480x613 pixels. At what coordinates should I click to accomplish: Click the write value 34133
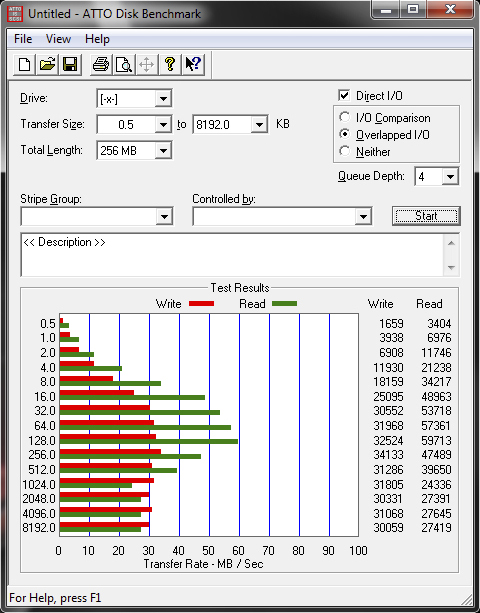click(388, 455)
